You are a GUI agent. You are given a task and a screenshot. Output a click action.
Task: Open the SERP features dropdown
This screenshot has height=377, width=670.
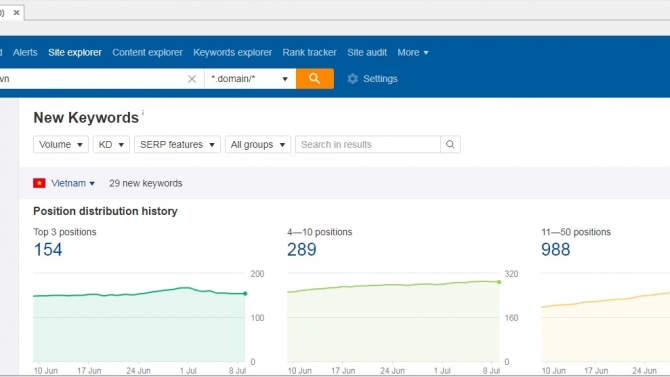click(177, 144)
